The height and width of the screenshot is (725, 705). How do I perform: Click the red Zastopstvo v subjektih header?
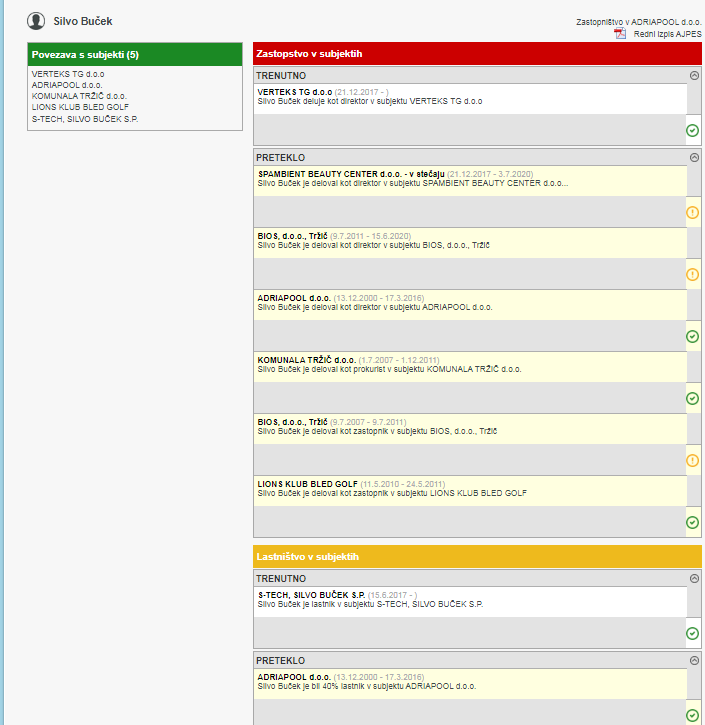coord(477,53)
